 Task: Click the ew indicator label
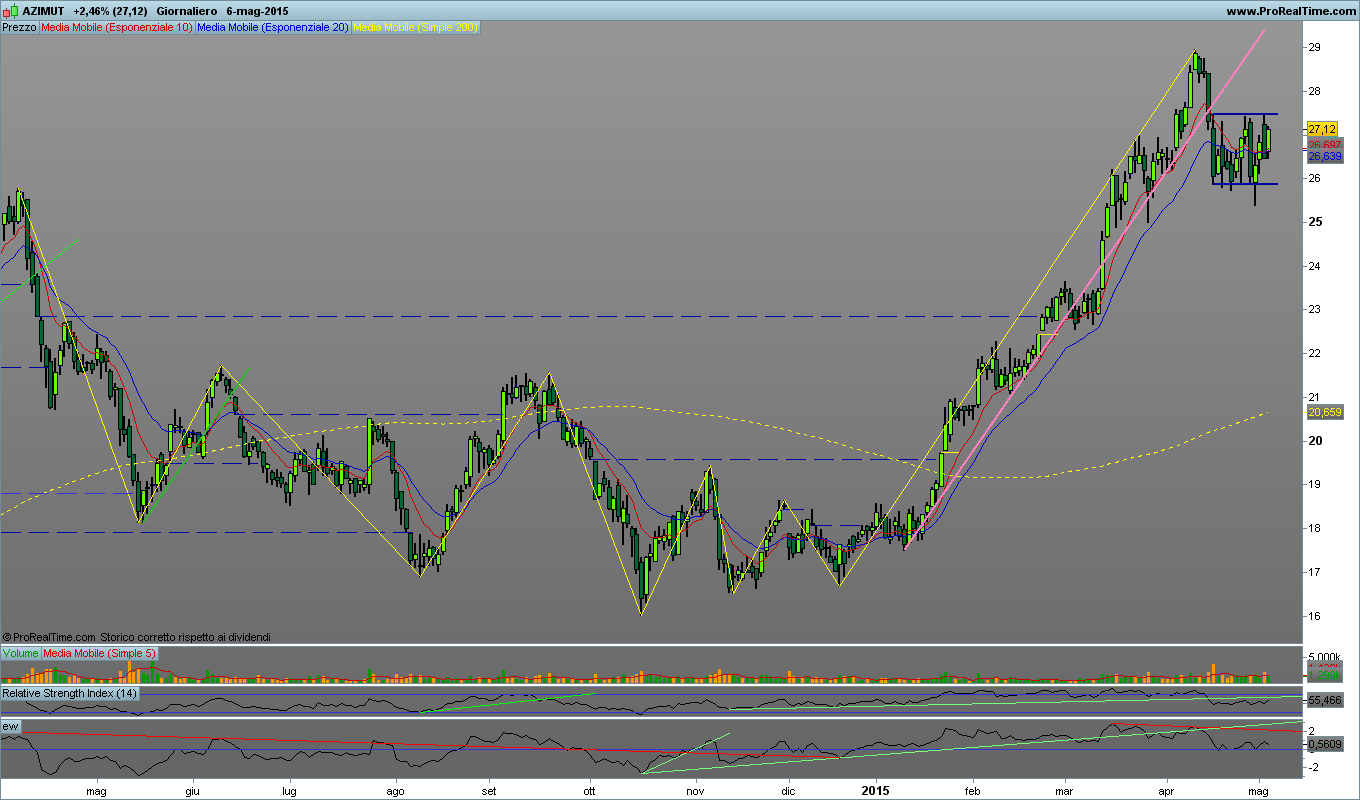point(11,725)
